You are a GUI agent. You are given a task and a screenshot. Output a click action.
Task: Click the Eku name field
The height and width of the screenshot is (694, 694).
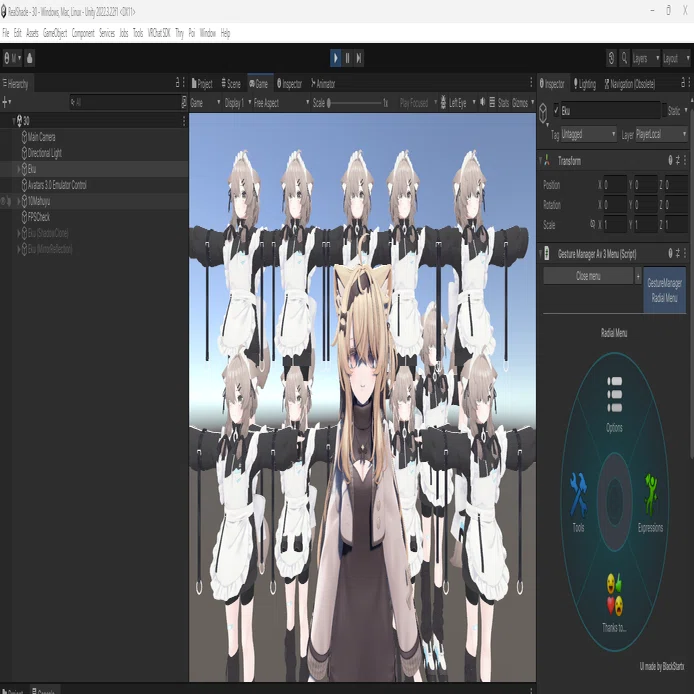(610, 111)
